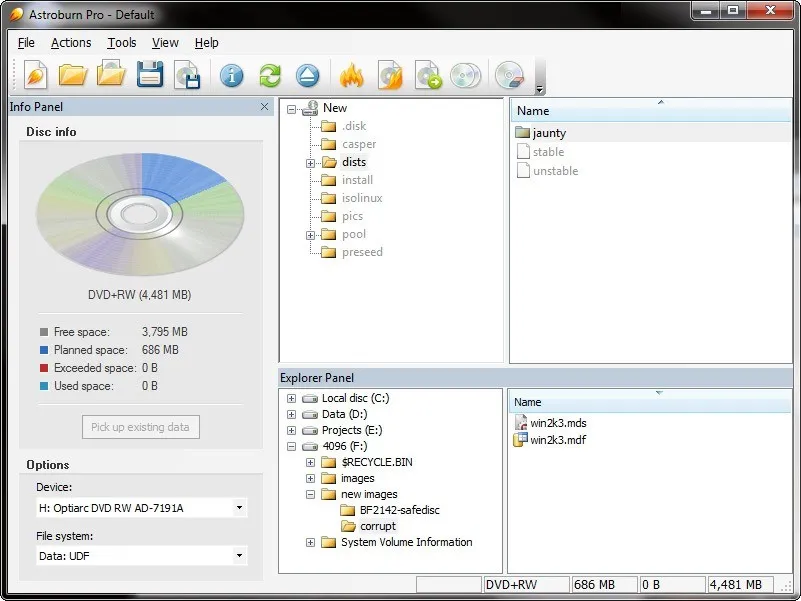Click the Burn disc flame icon

[352, 75]
